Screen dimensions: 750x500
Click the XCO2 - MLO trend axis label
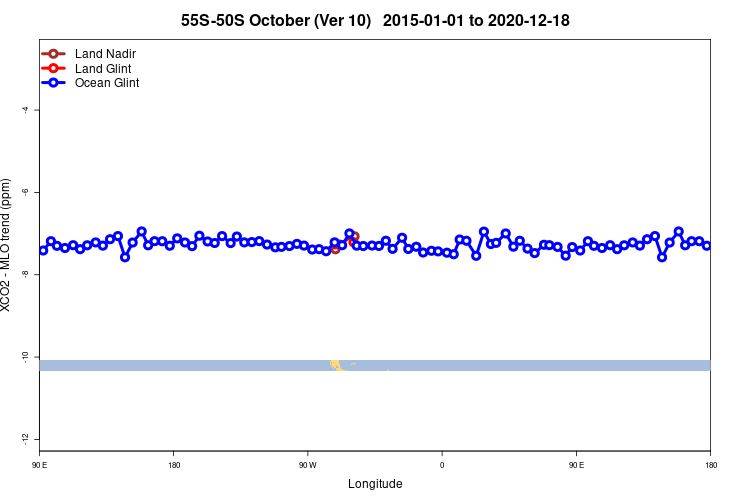click(x=5, y=245)
